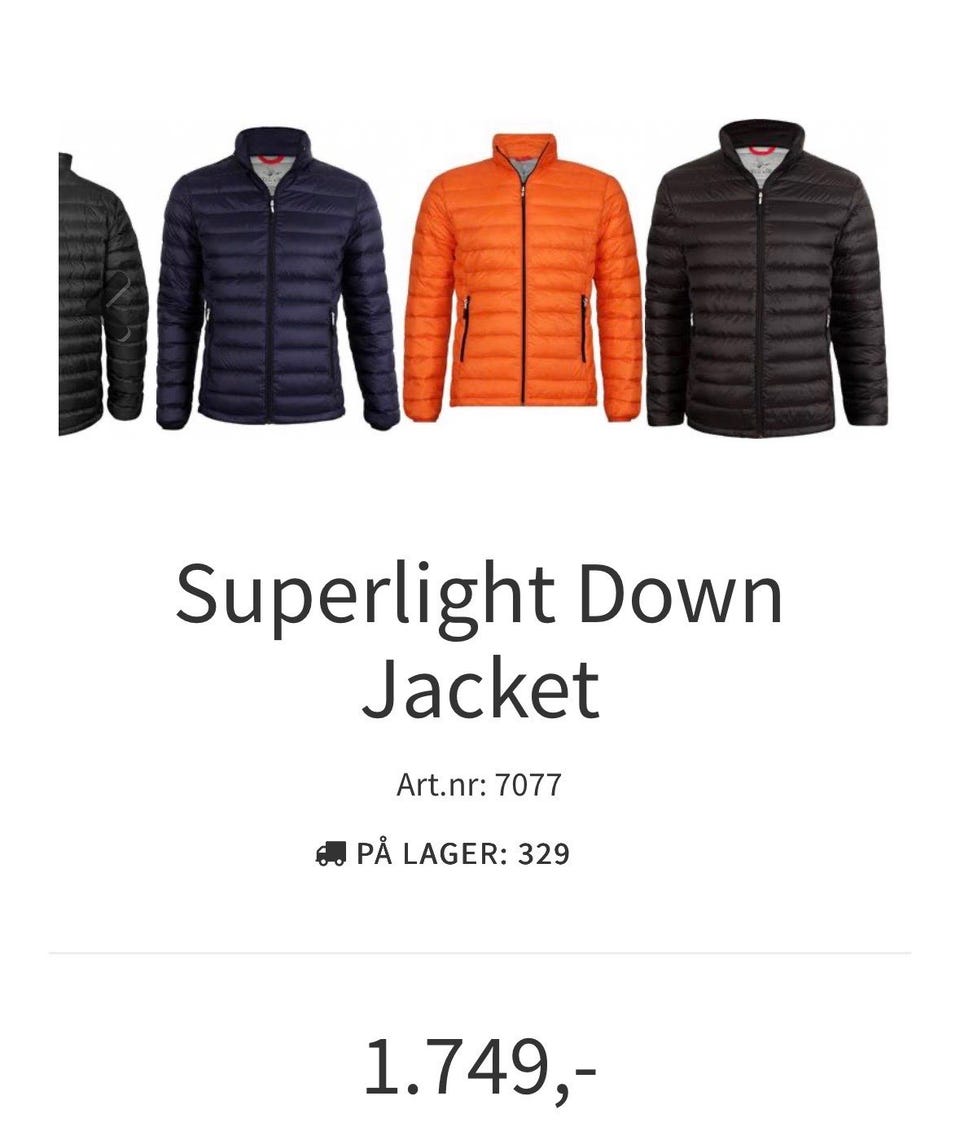Select the navy blue jacket image
This screenshot has height=1140, width=960.
[x=277, y=278]
